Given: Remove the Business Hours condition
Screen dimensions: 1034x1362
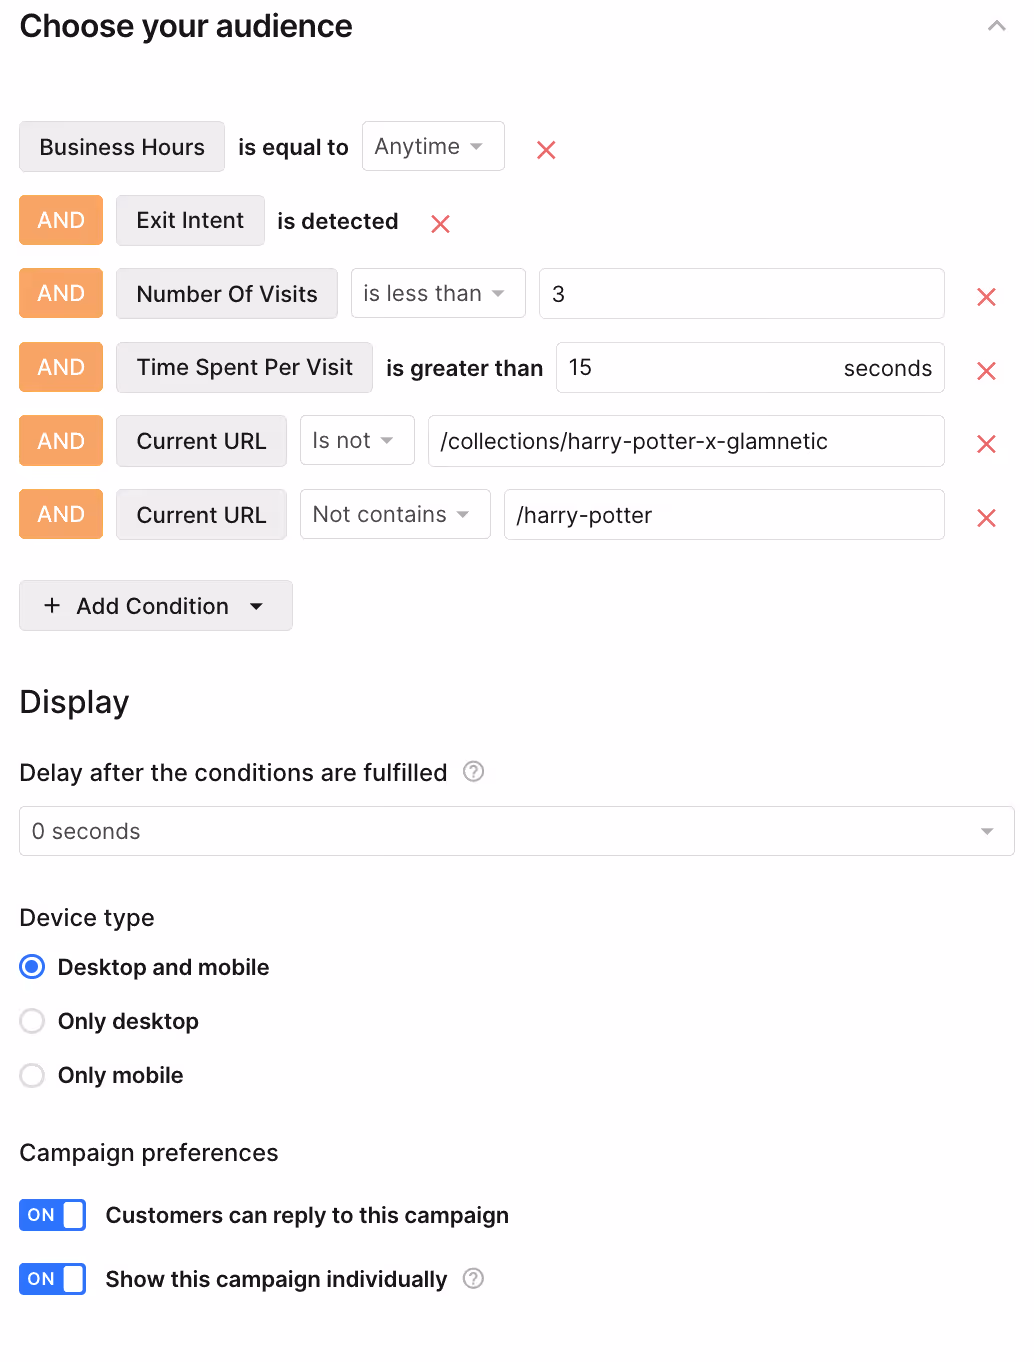Looking at the screenshot, I should pos(546,150).
